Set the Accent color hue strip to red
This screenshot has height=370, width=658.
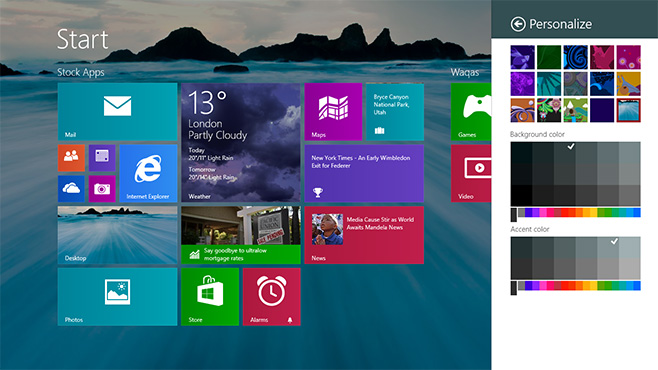565,286
